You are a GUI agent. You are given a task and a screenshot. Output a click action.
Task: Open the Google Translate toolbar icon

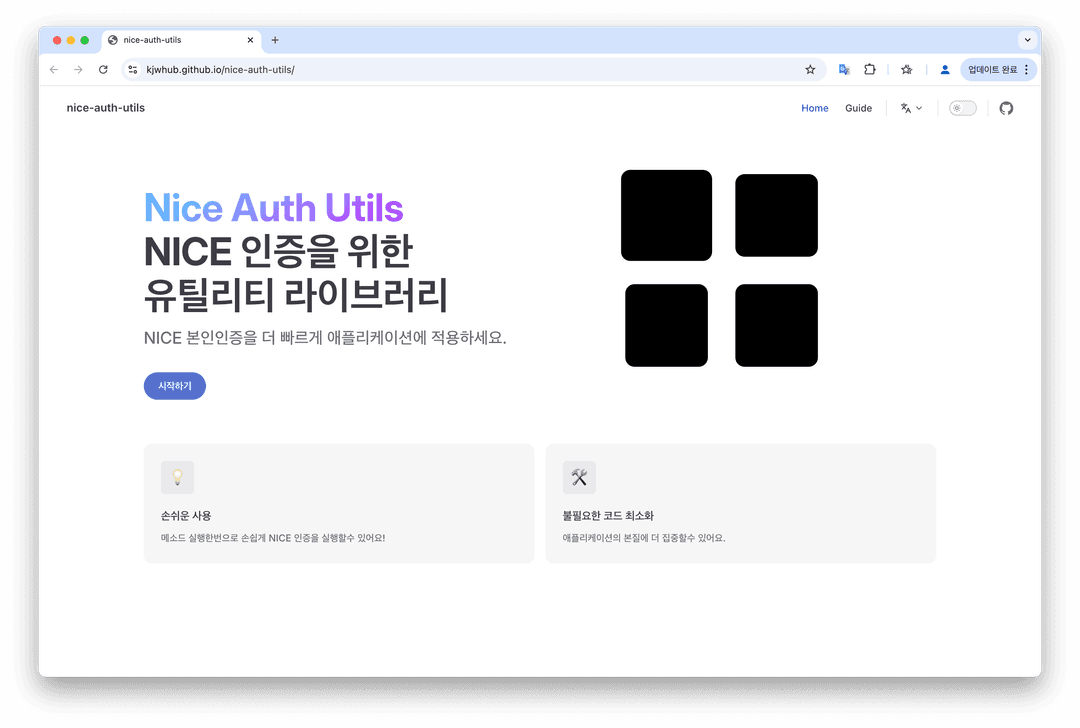(844, 70)
